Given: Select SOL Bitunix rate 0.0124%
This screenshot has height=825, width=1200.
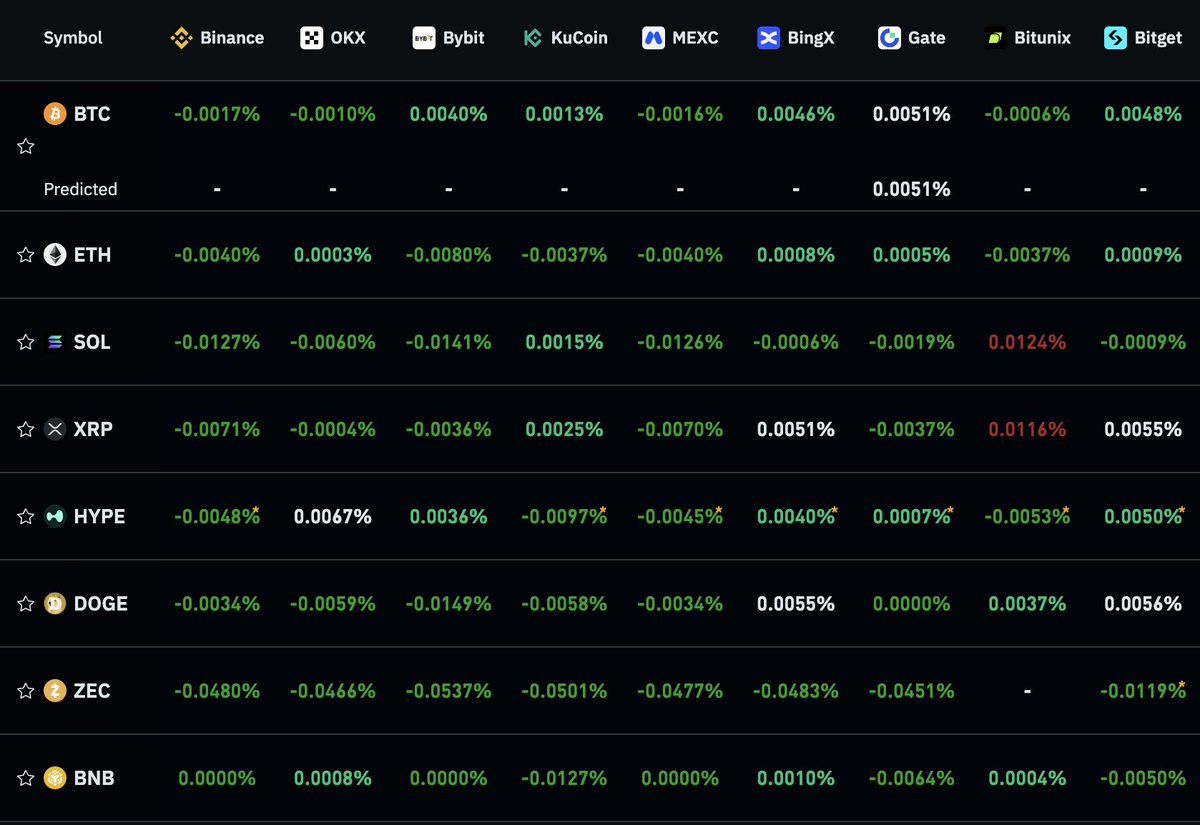Looking at the screenshot, I should (x=1027, y=342).
